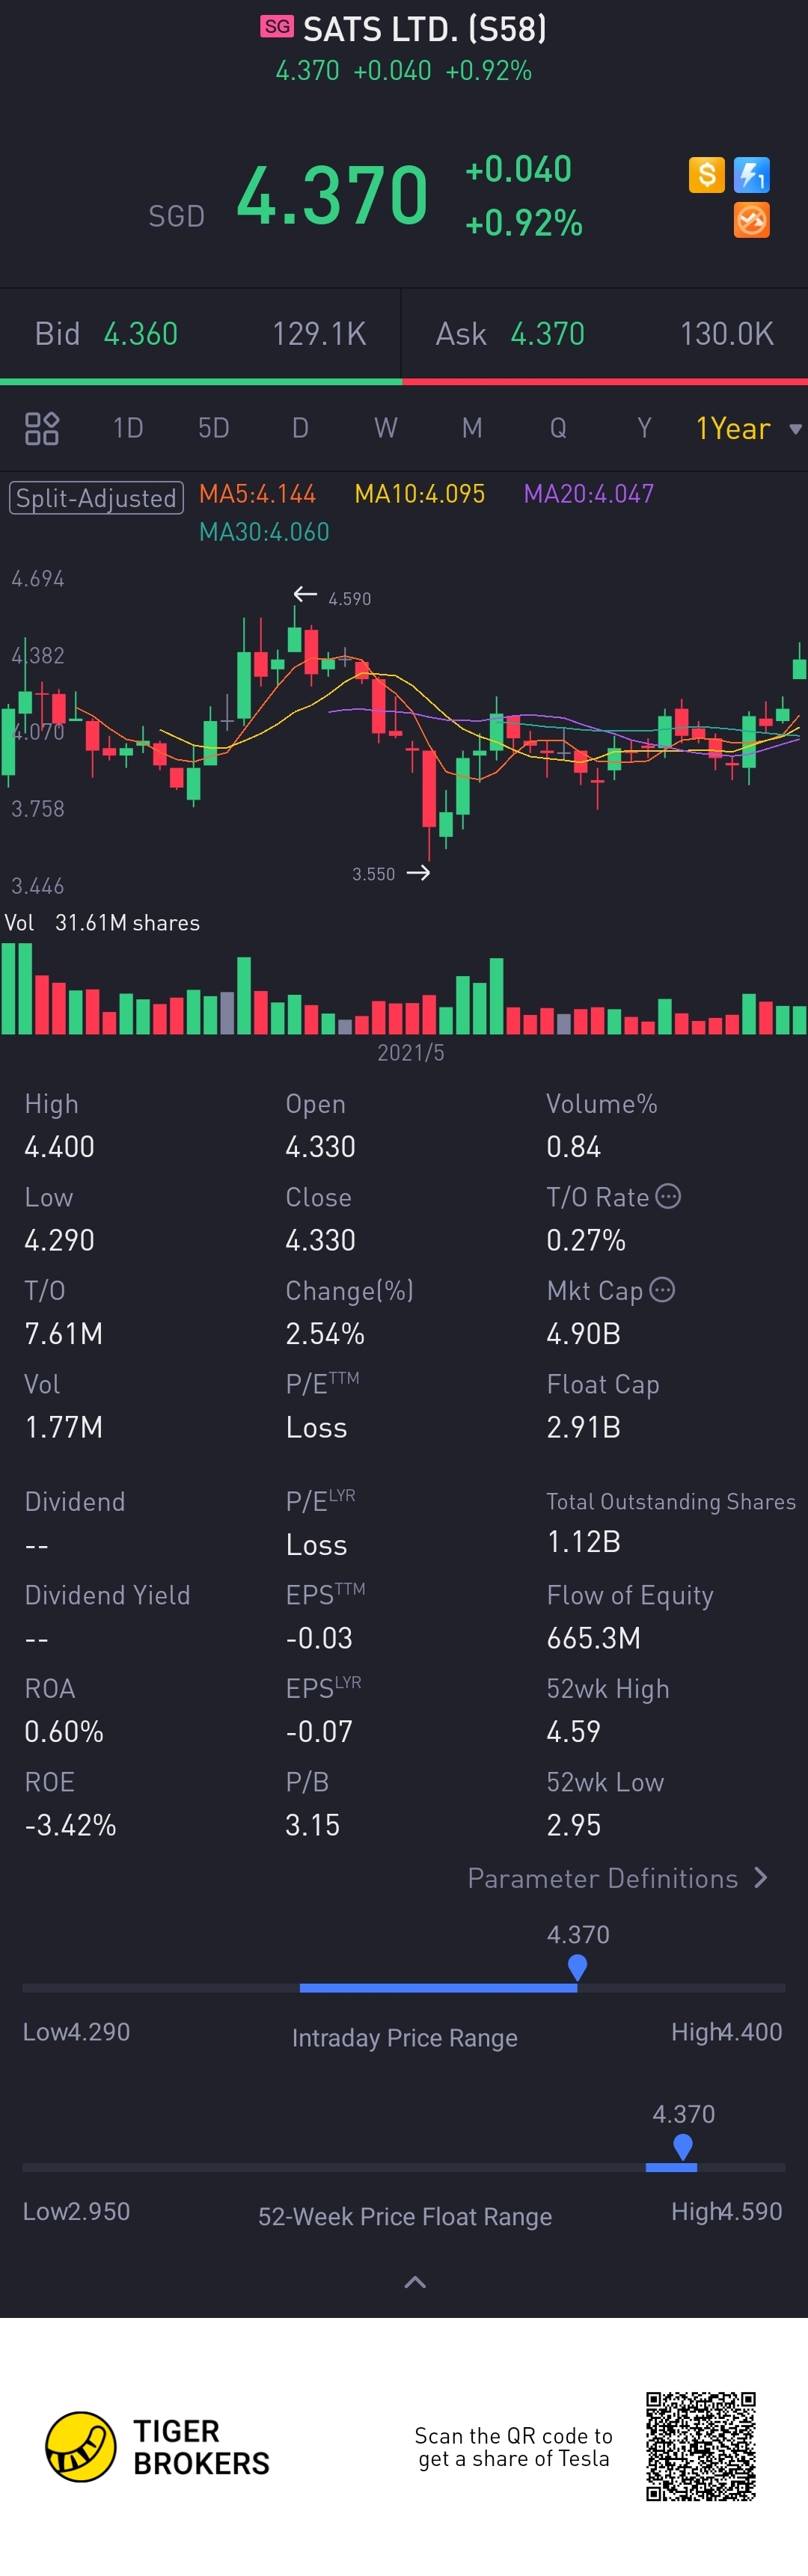Tap the 52wk High value 4.59
This screenshot has height=2576, width=808.
574,1732
